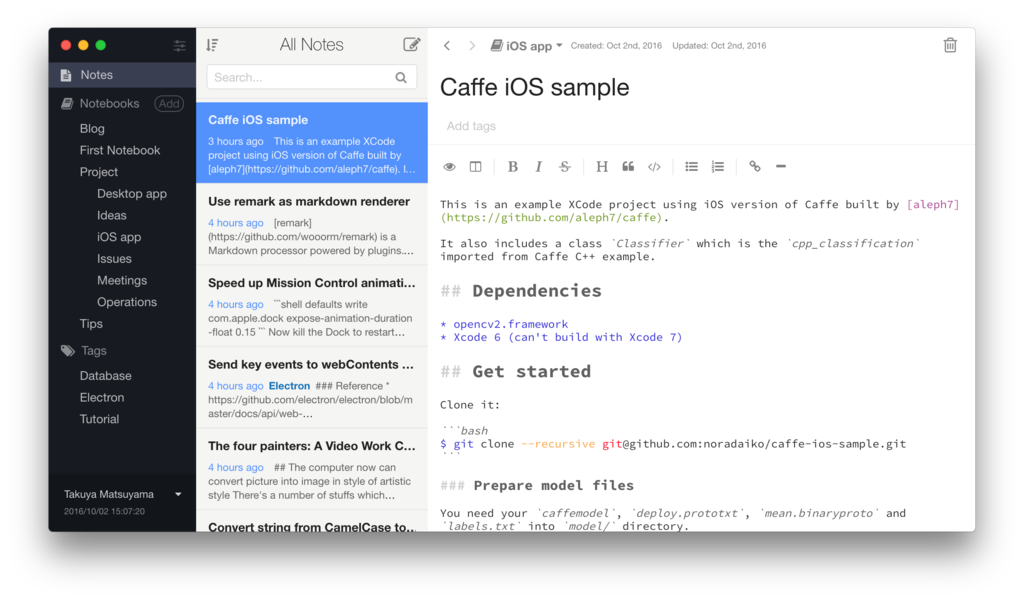
Task: Click the Created: Oct 2nd, 2016 date
Action: coord(616,46)
